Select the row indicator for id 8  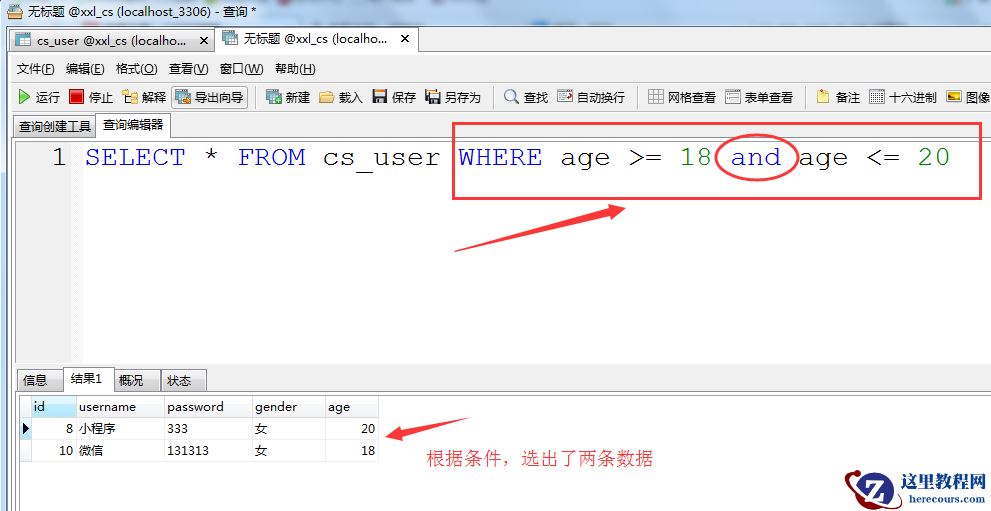pos(25,428)
